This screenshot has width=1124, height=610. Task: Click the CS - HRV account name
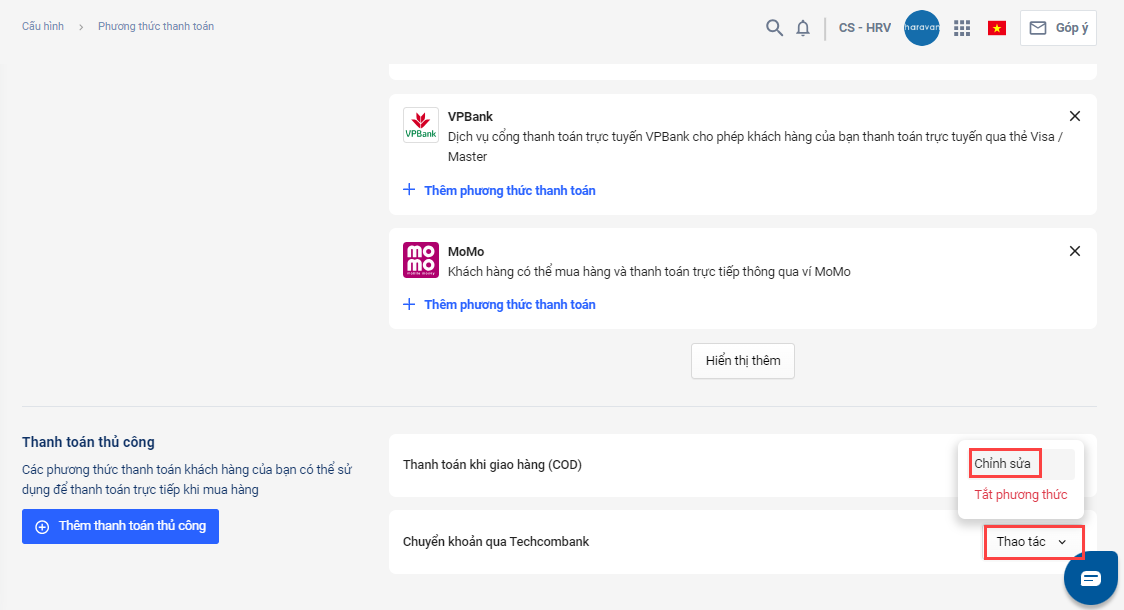coord(864,28)
